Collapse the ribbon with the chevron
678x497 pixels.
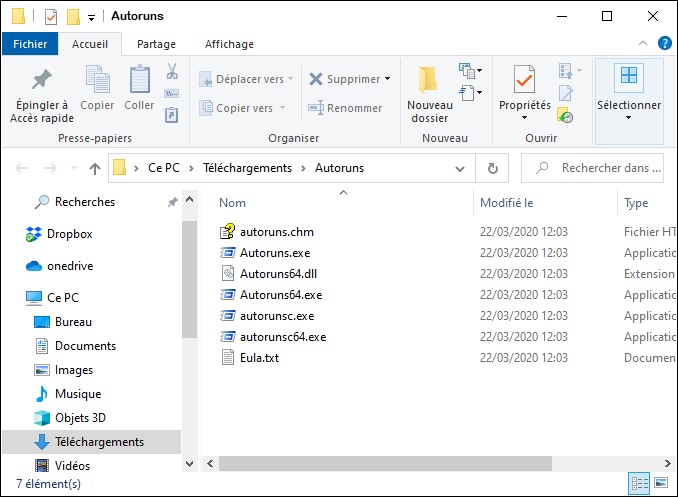click(x=643, y=44)
